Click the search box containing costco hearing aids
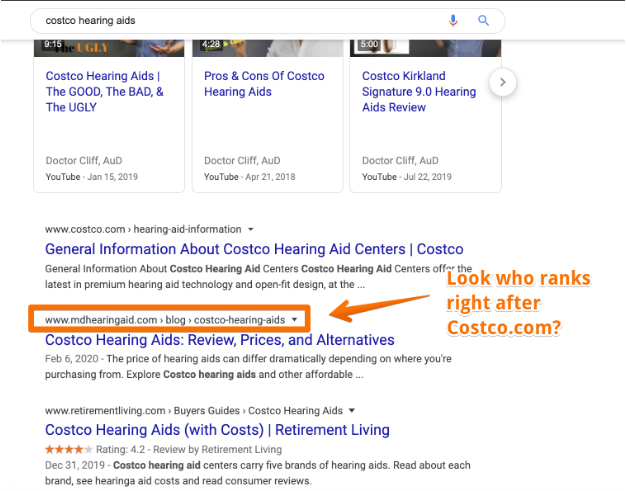Image resolution: width=626 pixels, height=491 pixels. (267, 21)
